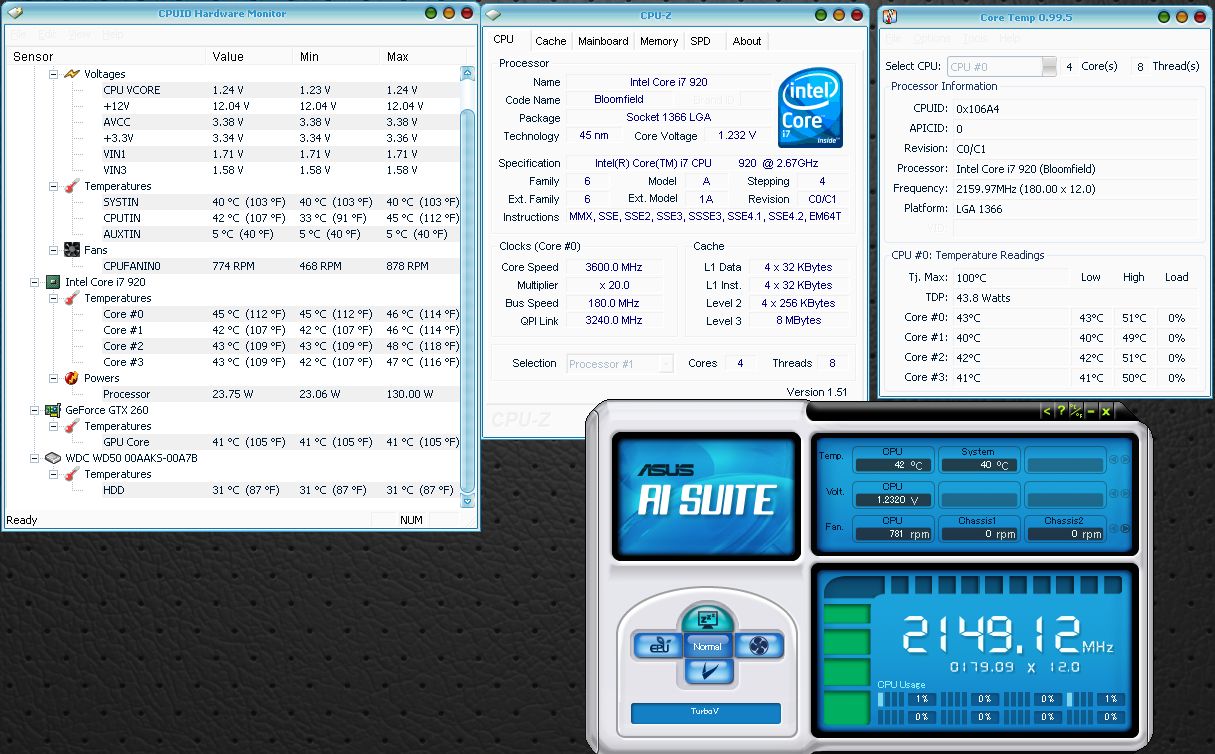
Task: Click the flame icon beside the Powers node
Action: pyautogui.click(x=72, y=378)
